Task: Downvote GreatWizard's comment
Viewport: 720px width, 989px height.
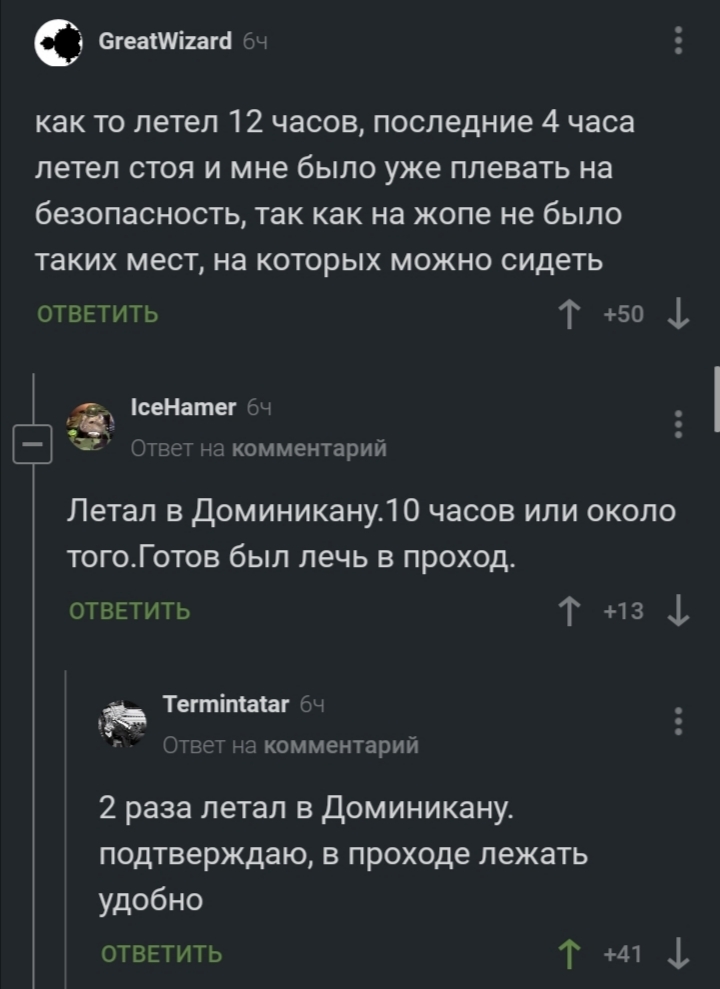Action: click(x=677, y=316)
